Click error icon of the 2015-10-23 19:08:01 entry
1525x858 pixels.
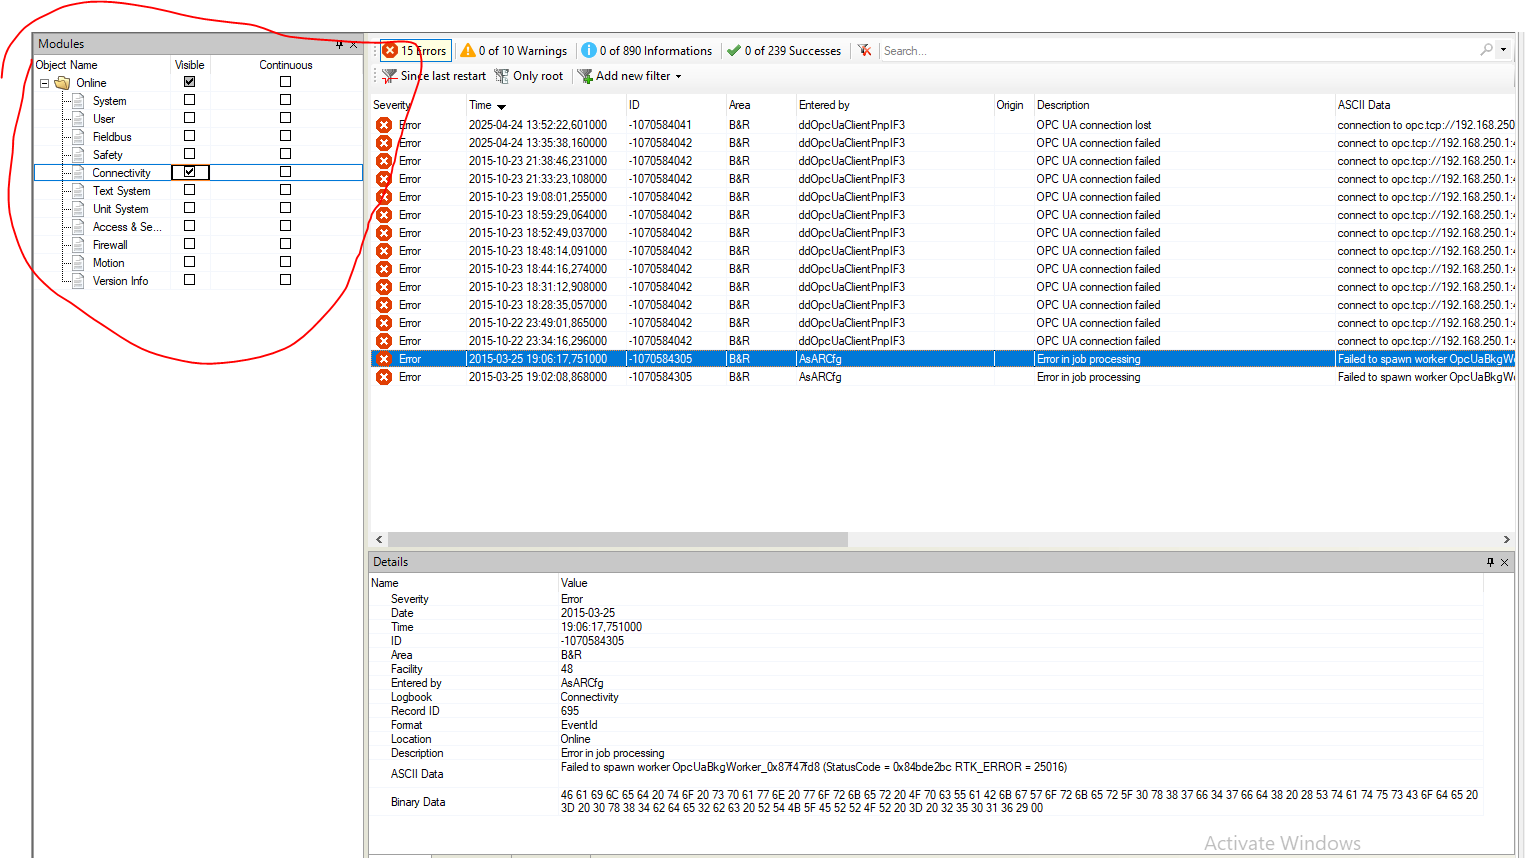(384, 197)
